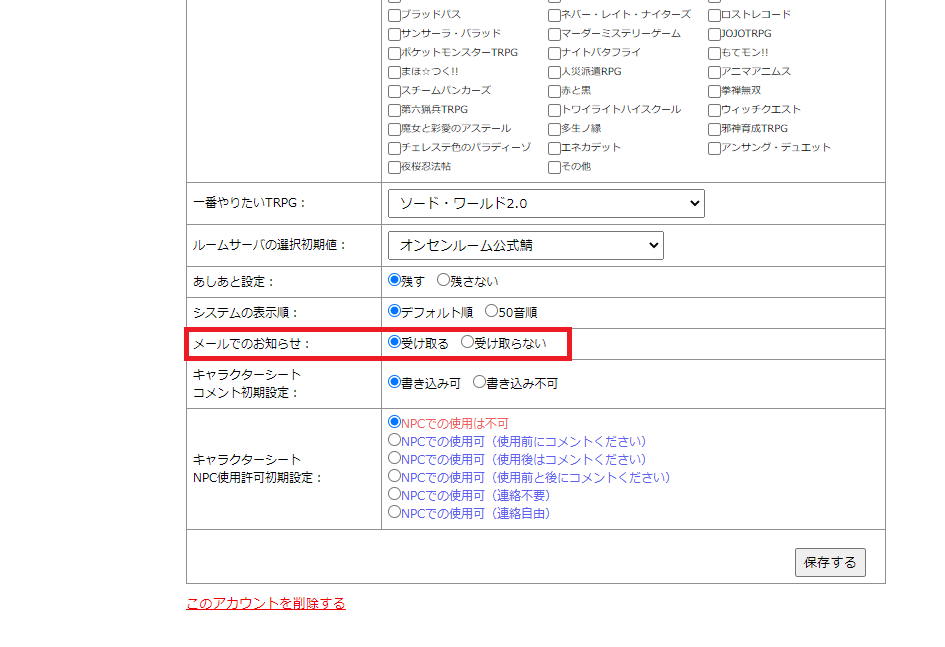The height and width of the screenshot is (647, 945).
Task: Expand the ルームサーバ selection dropdown
Action: [525, 245]
